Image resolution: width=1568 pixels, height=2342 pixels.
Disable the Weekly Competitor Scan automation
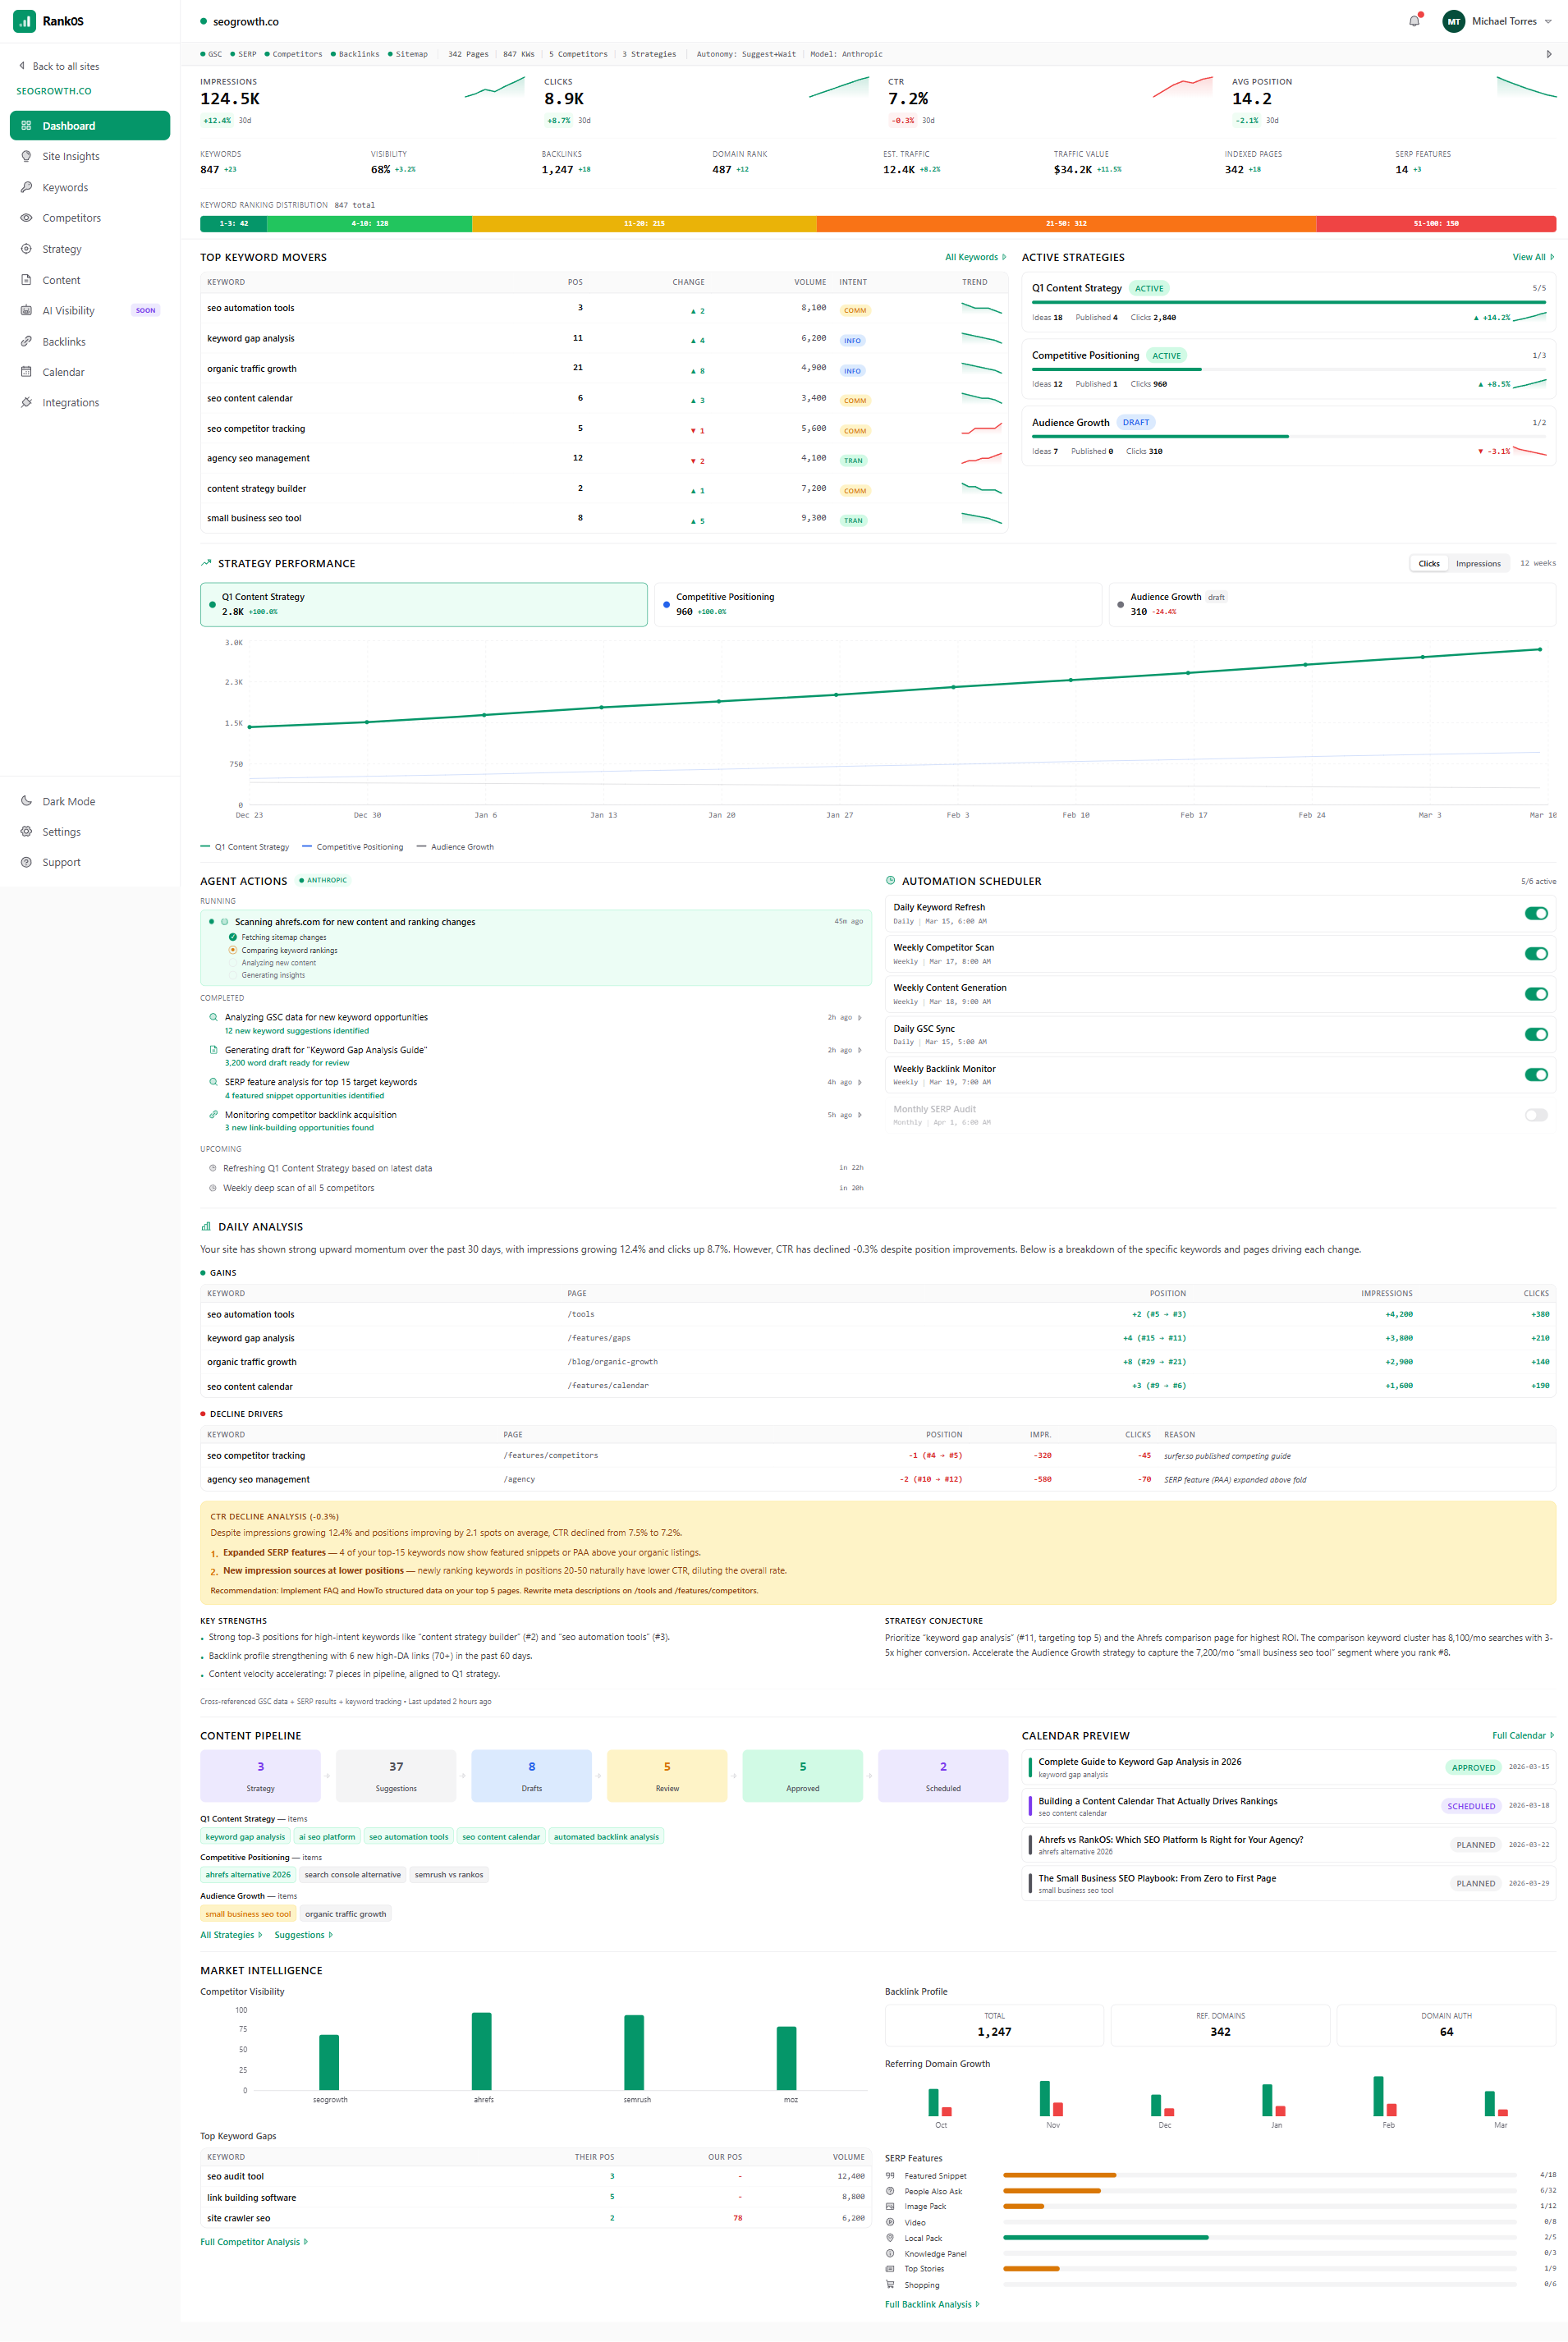[x=1535, y=953]
